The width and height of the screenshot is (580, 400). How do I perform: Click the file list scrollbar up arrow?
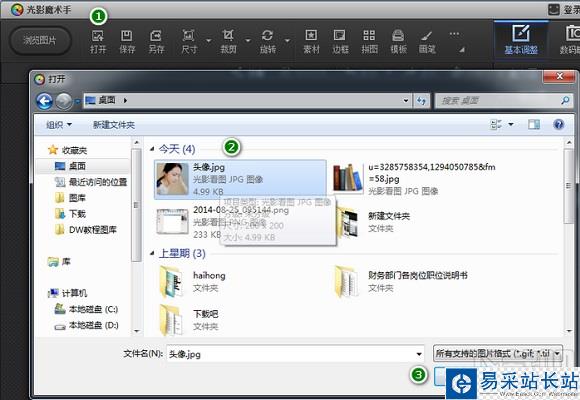tap(569, 142)
